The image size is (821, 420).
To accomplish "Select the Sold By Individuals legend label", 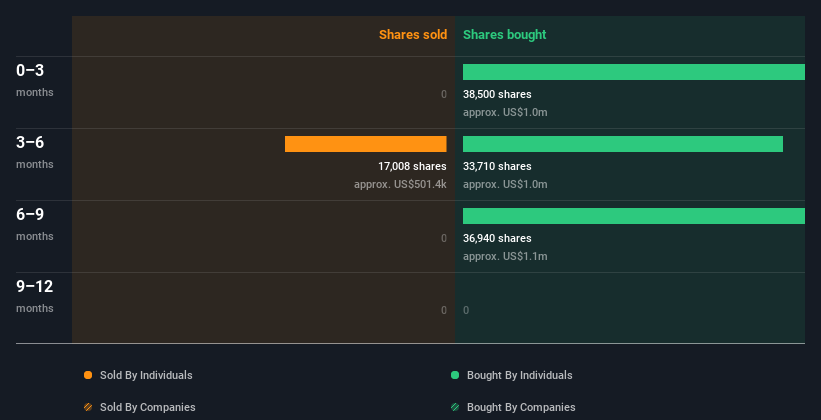I will click(x=146, y=375).
